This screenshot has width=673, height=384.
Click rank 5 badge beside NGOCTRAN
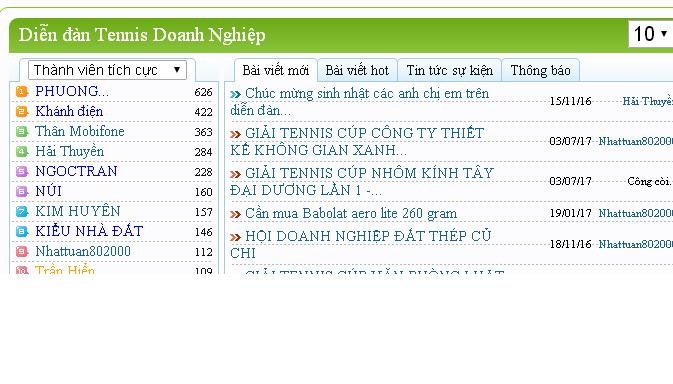22,172
